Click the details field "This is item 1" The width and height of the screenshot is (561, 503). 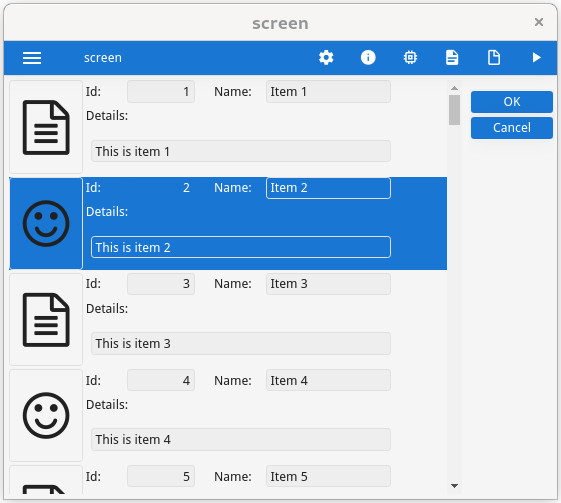coord(240,151)
